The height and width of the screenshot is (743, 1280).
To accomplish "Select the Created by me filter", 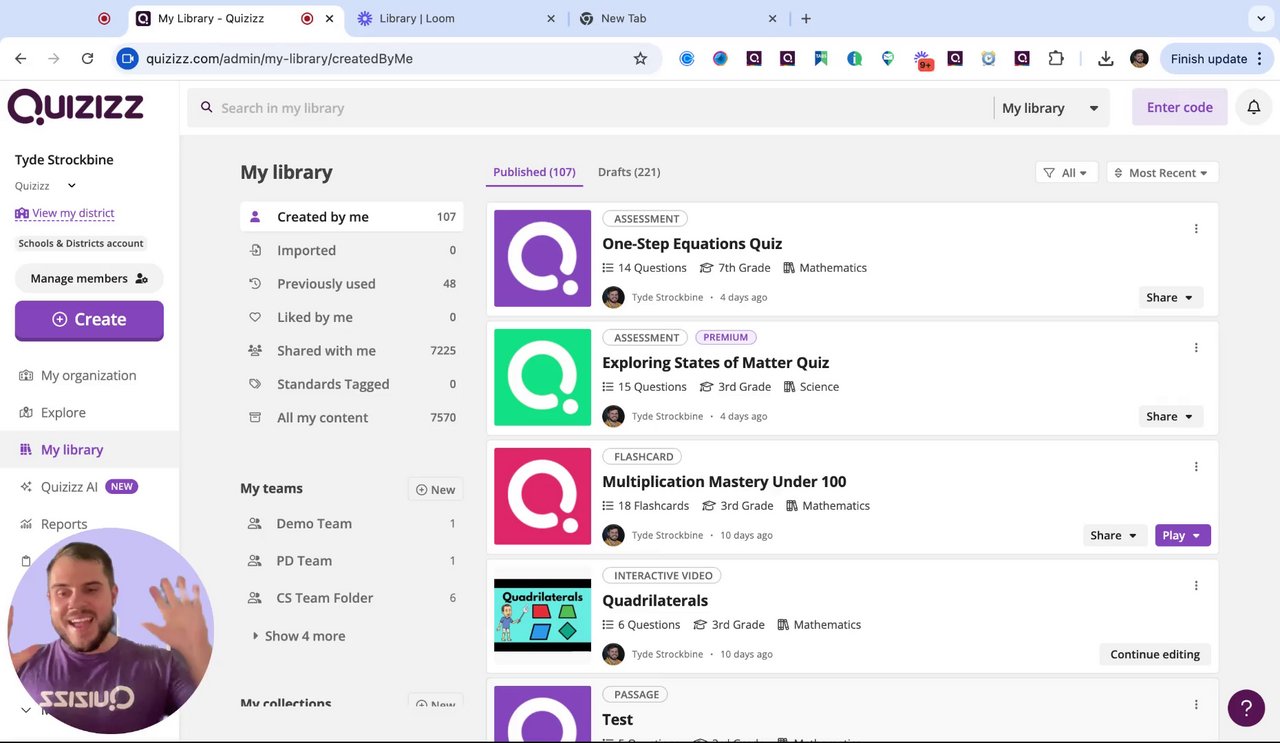I will (x=352, y=217).
